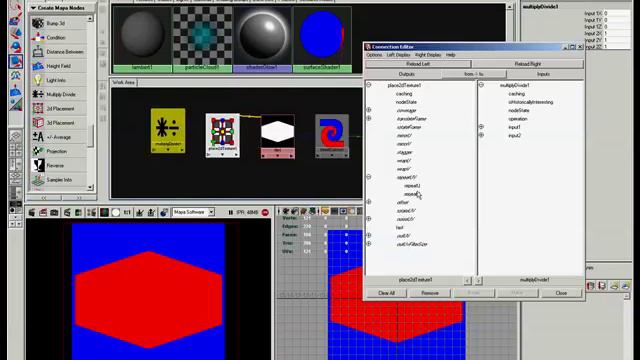
Task: Click the Create Nodes list scroll down arrow
Action: [90, 187]
